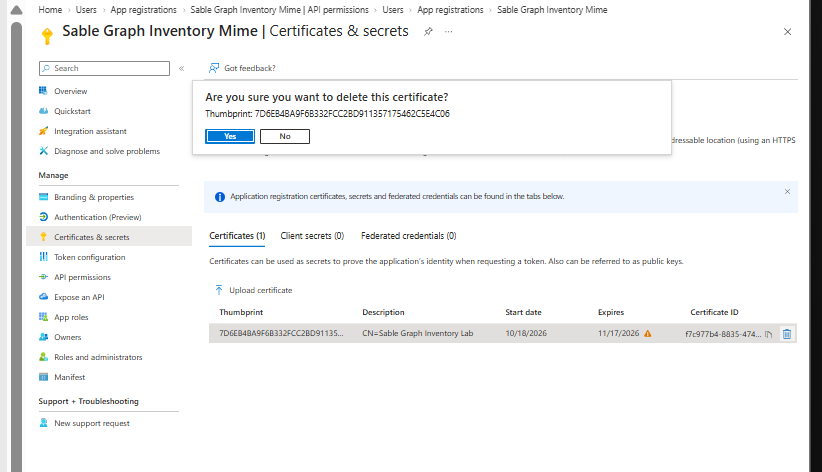822x472 pixels.
Task: Switch to the Federated credentials (0) tab
Action: coord(408,236)
